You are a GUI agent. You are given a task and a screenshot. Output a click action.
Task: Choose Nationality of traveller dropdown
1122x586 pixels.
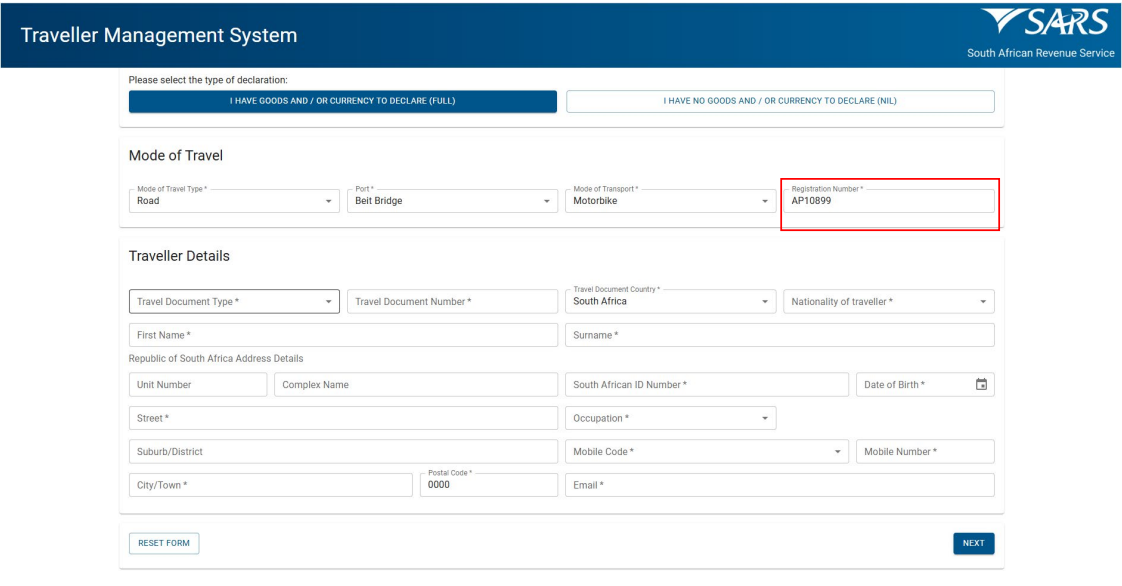(888, 302)
